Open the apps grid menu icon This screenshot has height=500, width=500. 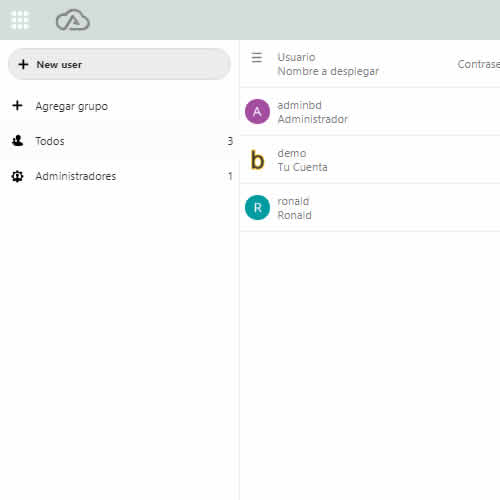(x=20, y=20)
